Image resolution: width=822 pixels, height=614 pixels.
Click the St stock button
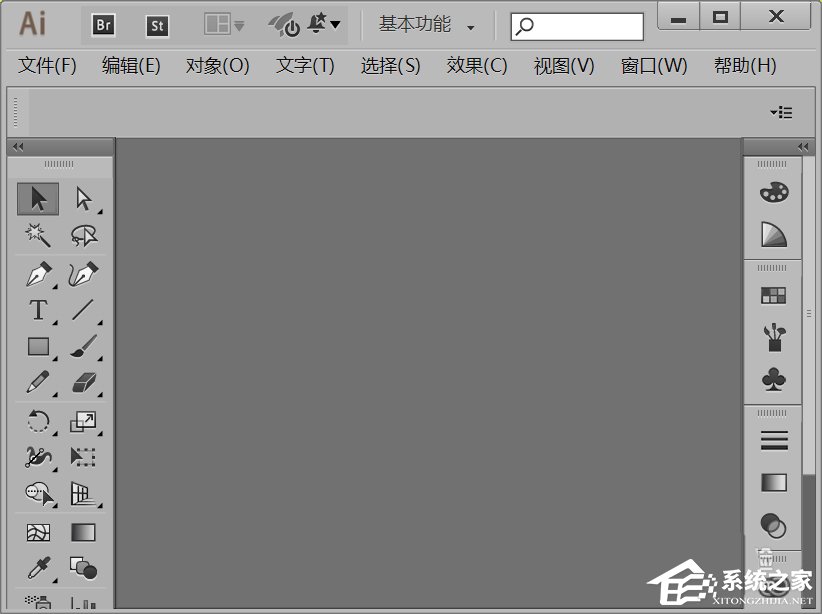(x=157, y=25)
